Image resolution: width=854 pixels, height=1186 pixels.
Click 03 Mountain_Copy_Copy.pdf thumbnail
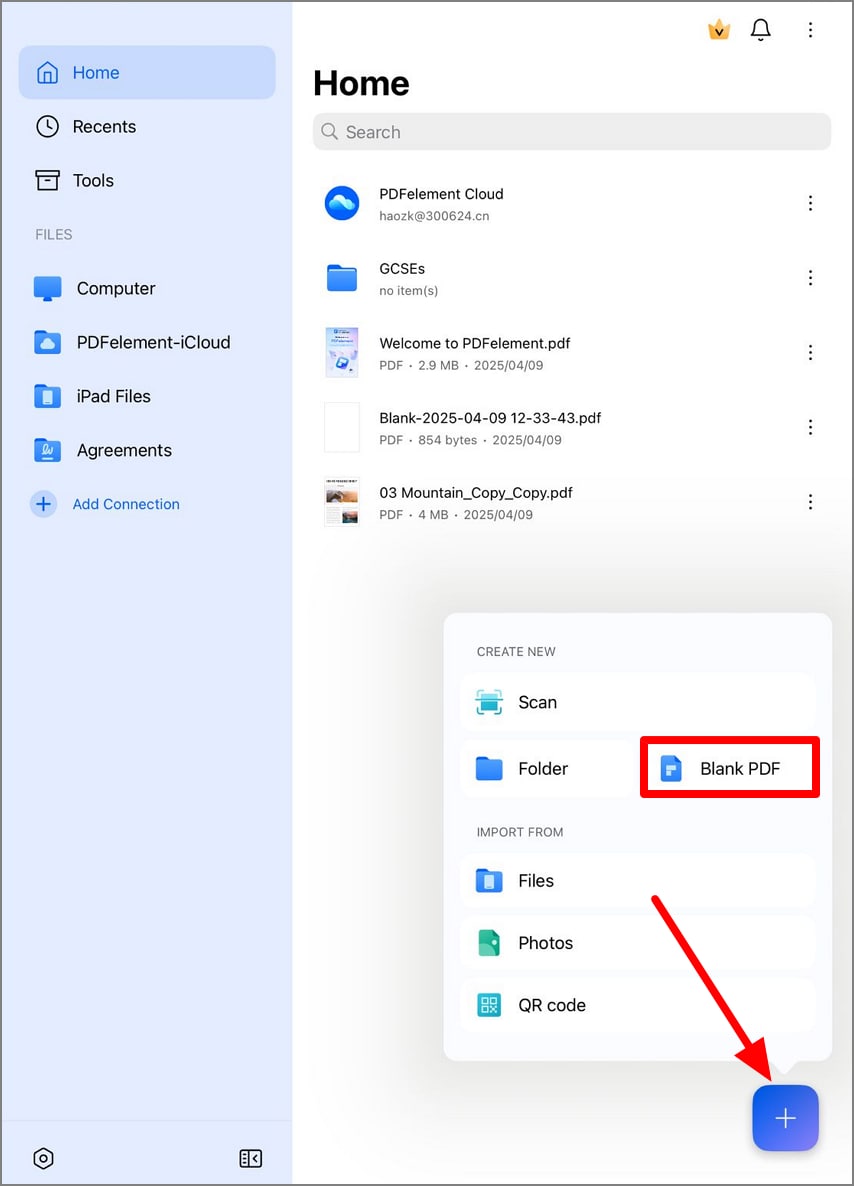click(342, 501)
